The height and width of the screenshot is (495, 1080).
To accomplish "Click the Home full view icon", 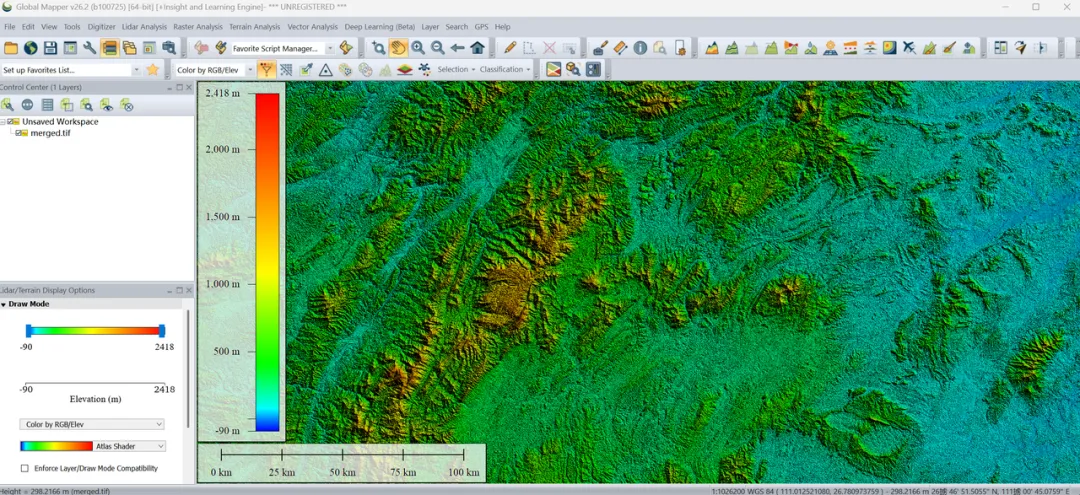I will (477, 48).
